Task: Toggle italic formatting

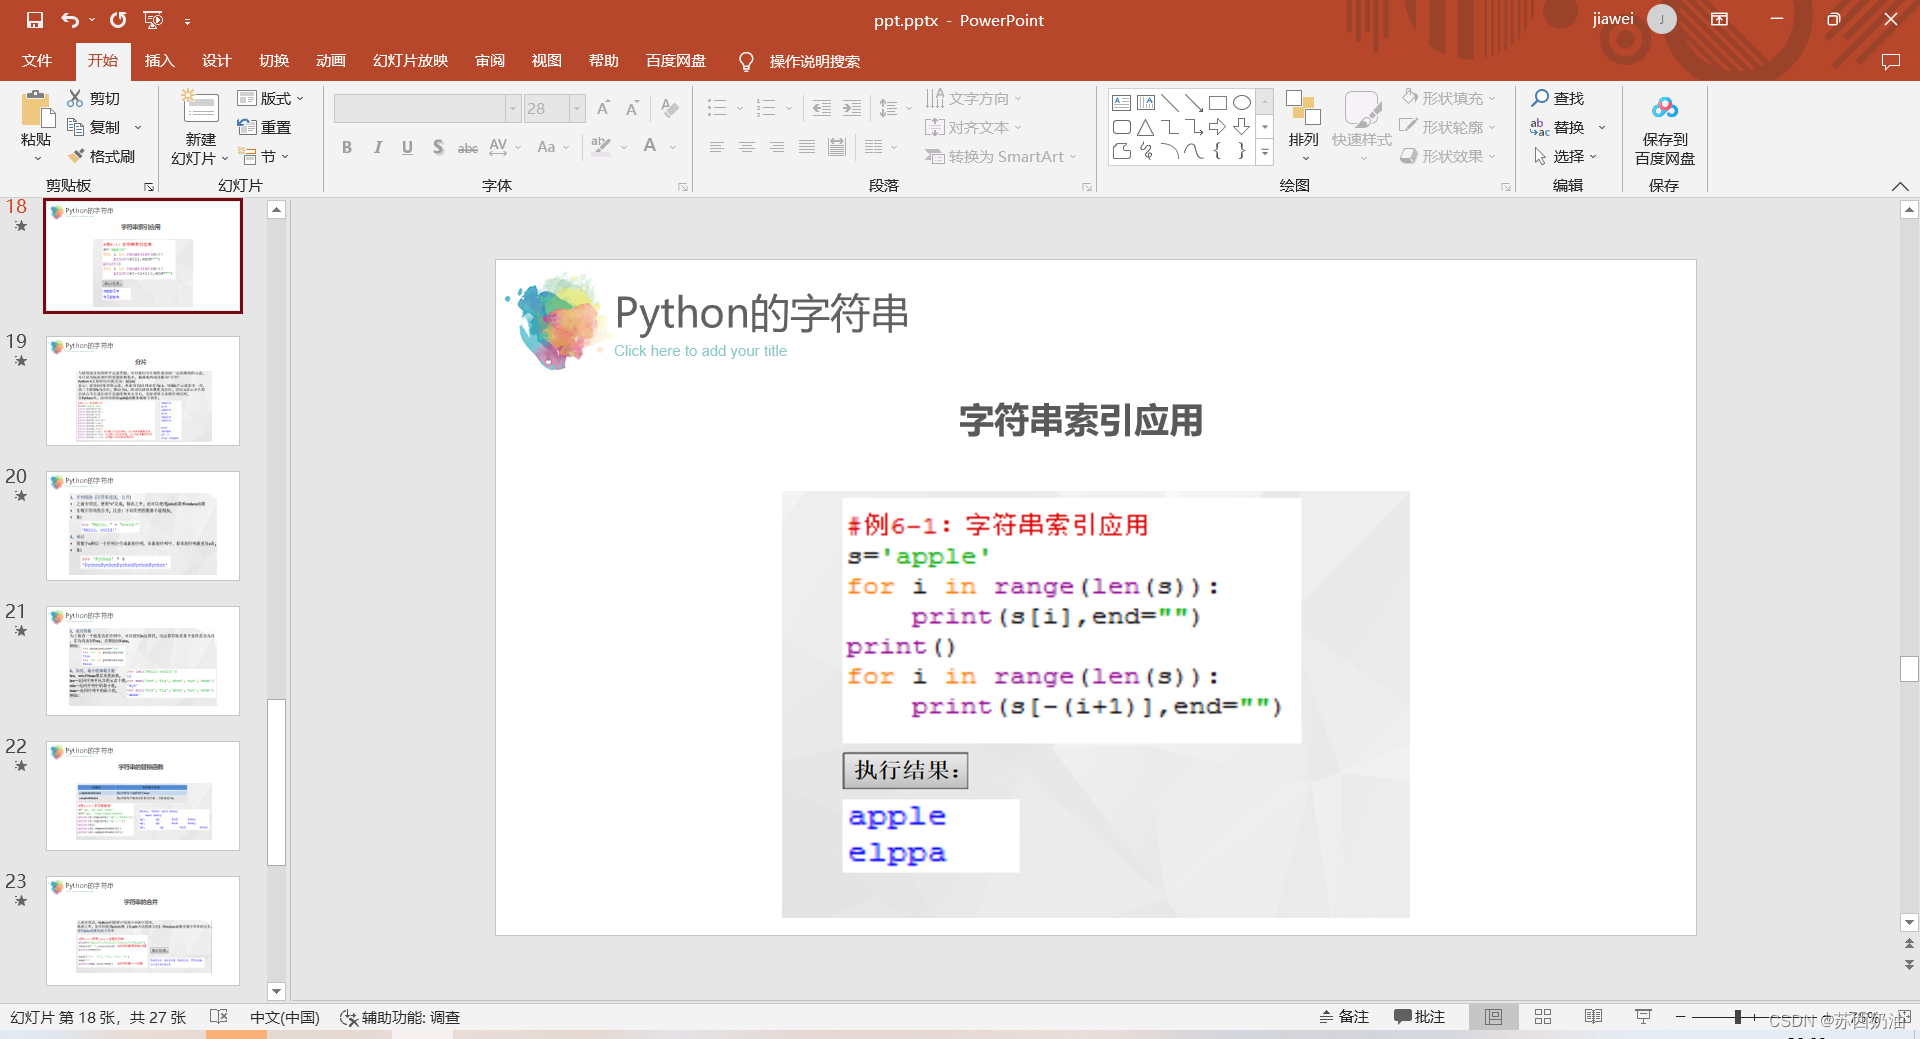Action: (x=377, y=147)
